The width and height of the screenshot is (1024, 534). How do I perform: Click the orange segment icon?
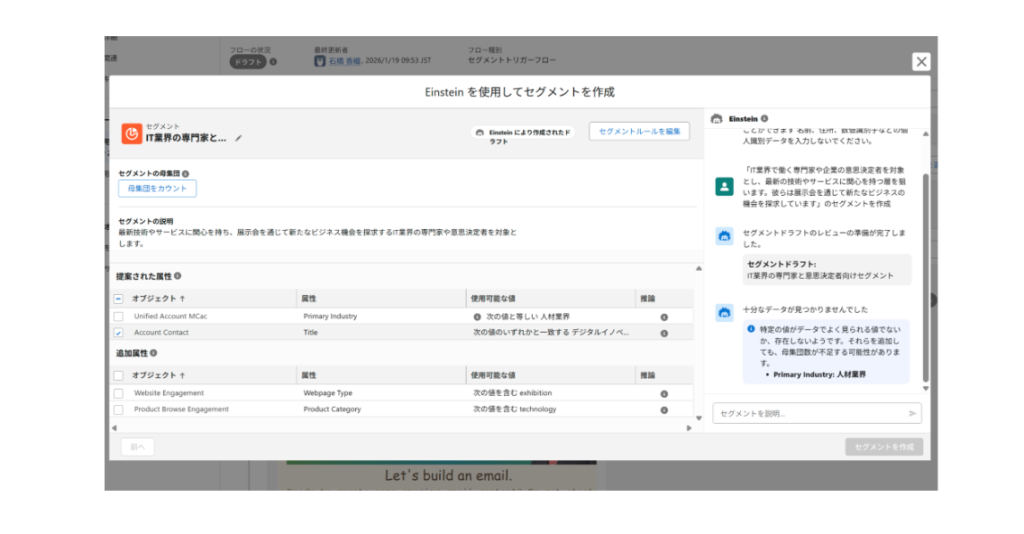[x=131, y=133]
